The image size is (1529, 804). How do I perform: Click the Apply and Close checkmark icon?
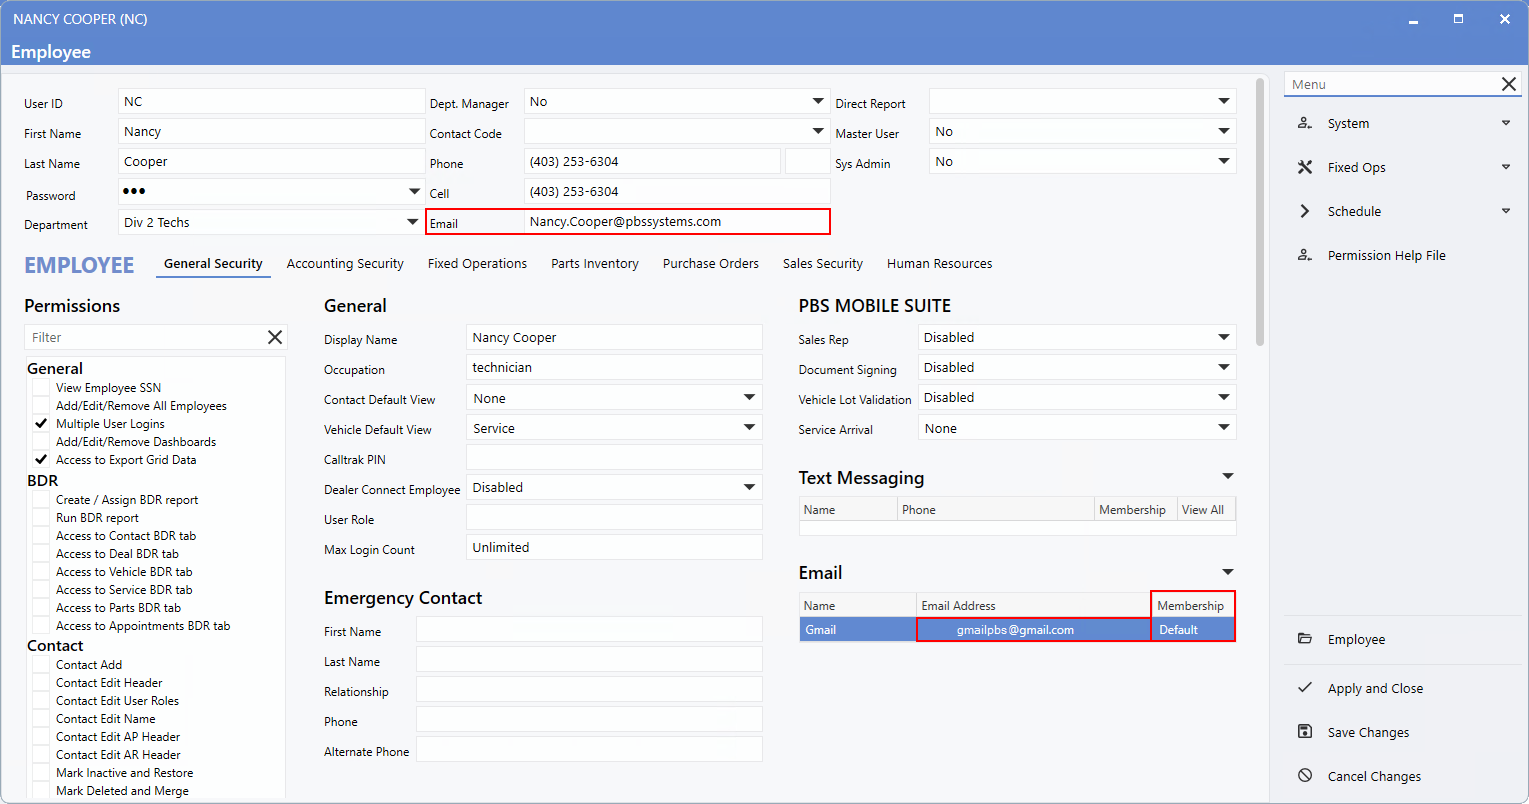[x=1305, y=688]
